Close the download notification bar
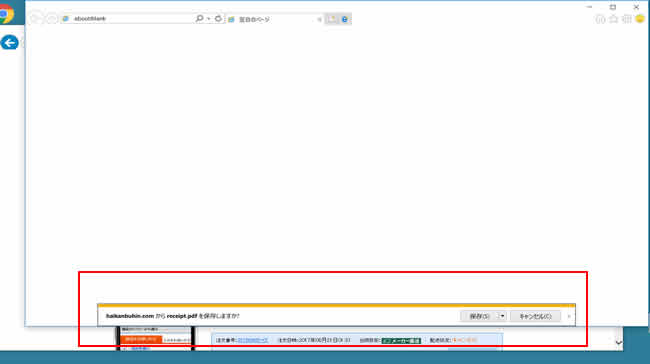The height and width of the screenshot is (364, 650). 569,316
